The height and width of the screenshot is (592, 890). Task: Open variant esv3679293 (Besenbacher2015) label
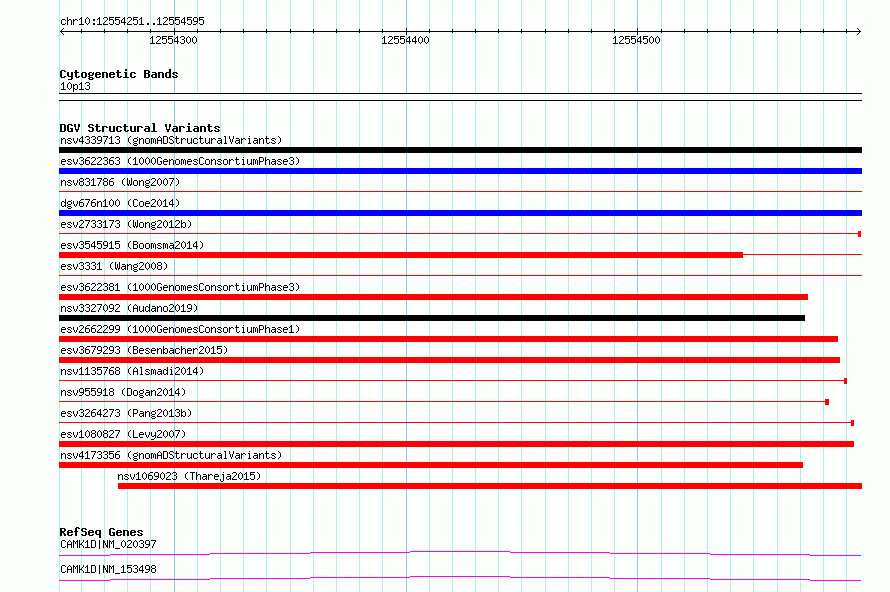click(x=144, y=350)
